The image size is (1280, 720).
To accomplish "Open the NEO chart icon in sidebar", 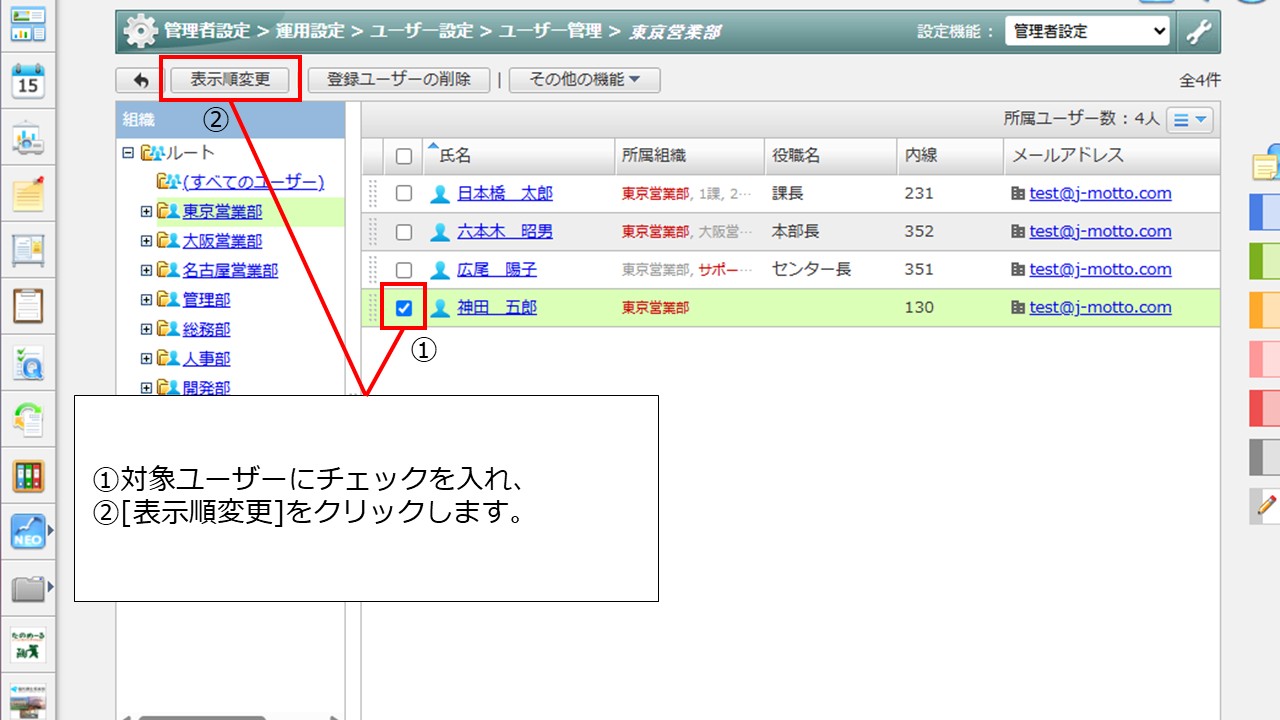I will pos(28,532).
